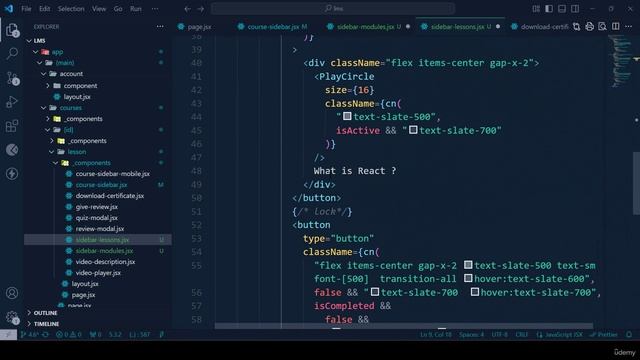Open the overflow menu ellipsis in menu bar
Image resolution: width=640 pixels, height=360 pixels.
pyautogui.click(x=155, y=9)
